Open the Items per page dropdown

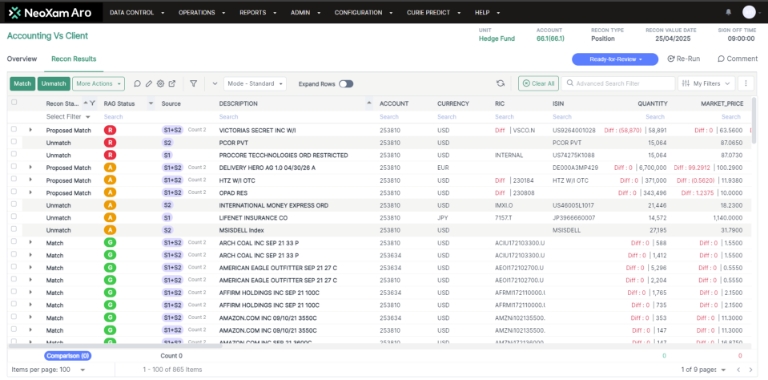pos(48,370)
